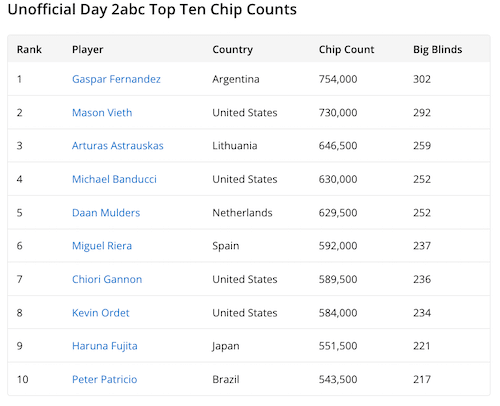Click Chiori Gannon player link
The image size is (500, 406).
pyautogui.click(x=107, y=279)
